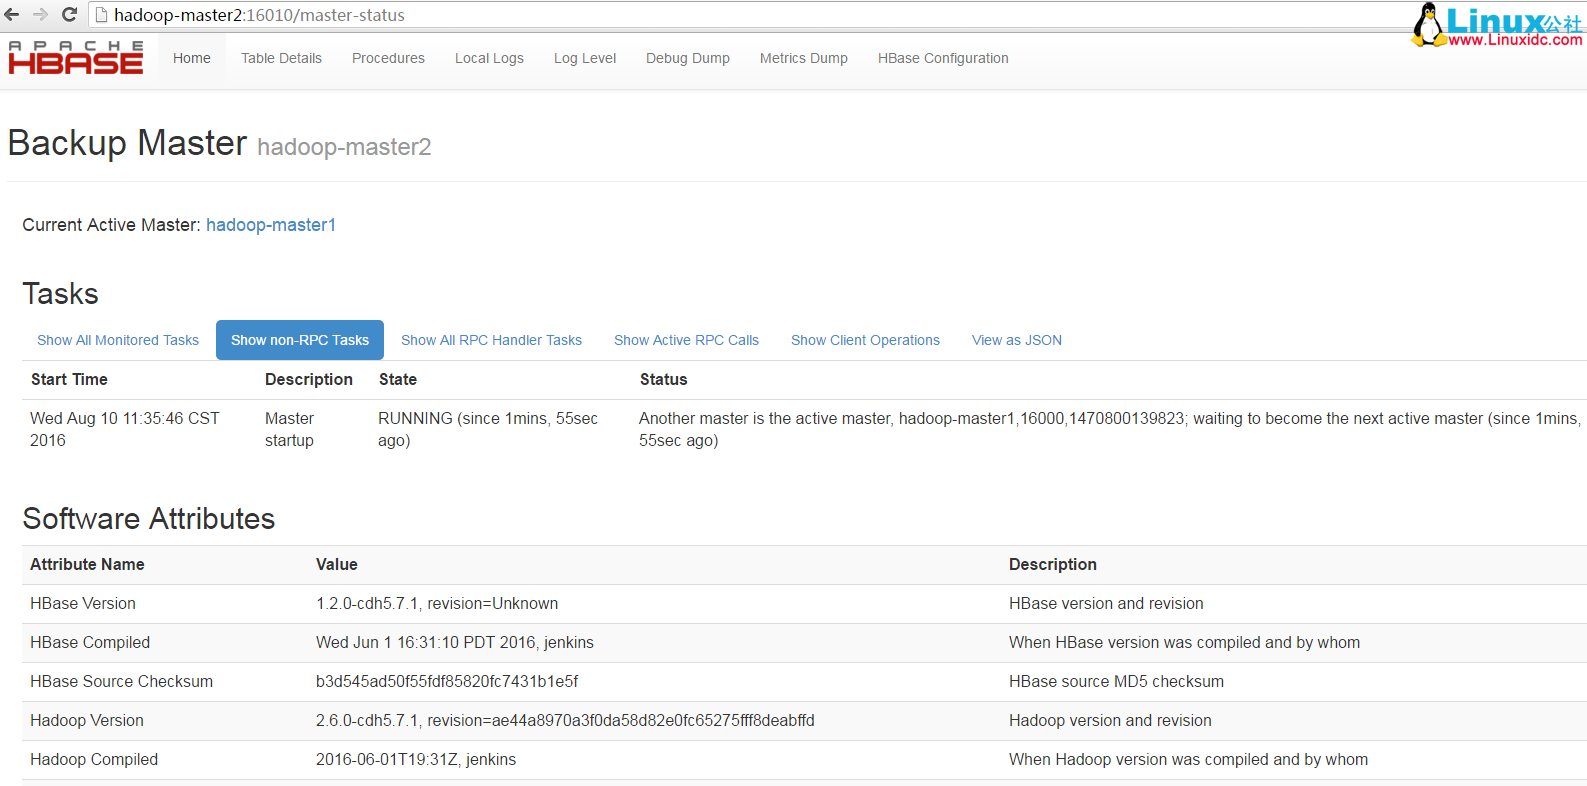Viewport: 1587px width, 786px height.
Task: Click the 'HBase Compiled' attribute name
Action: [90, 642]
